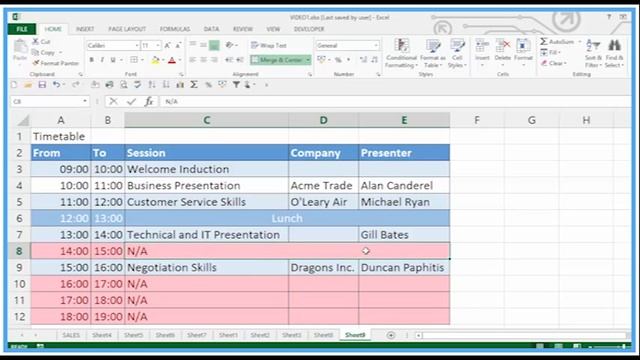The image size is (640, 360).
Task: Open Find & Select binoculars menu
Action: tap(614, 53)
